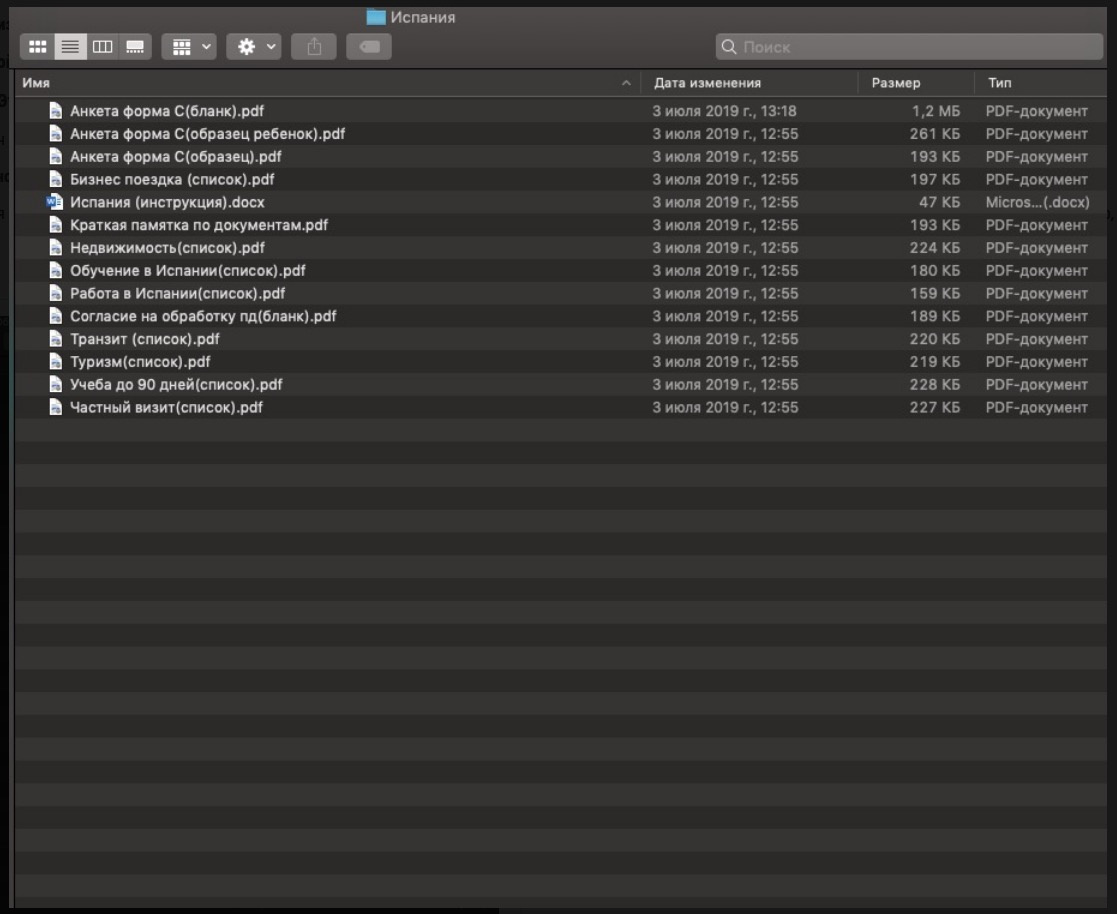Select the Word icon of Испания (инструкция).docx

tap(55, 202)
